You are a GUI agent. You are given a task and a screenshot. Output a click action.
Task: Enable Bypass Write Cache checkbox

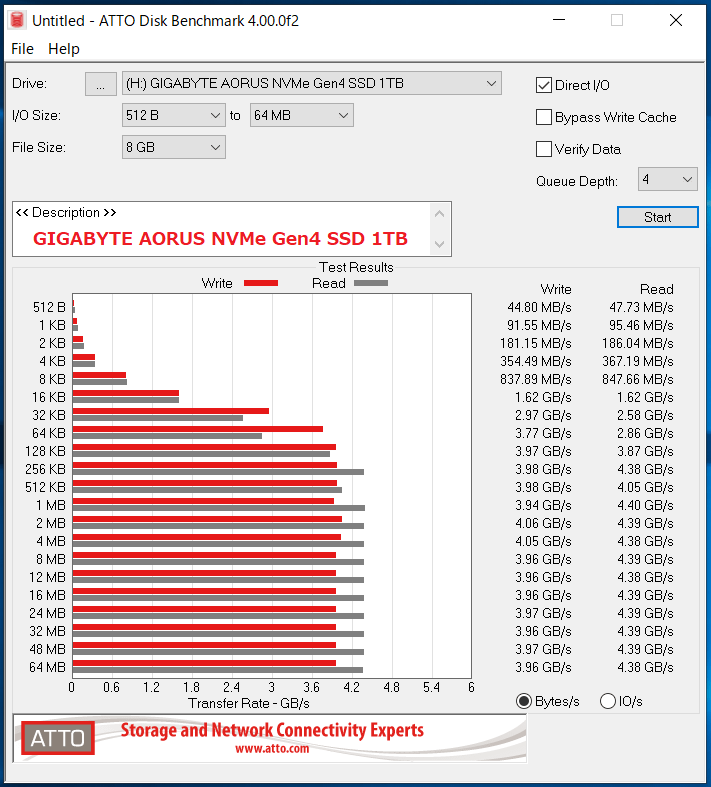pos(544,117)
